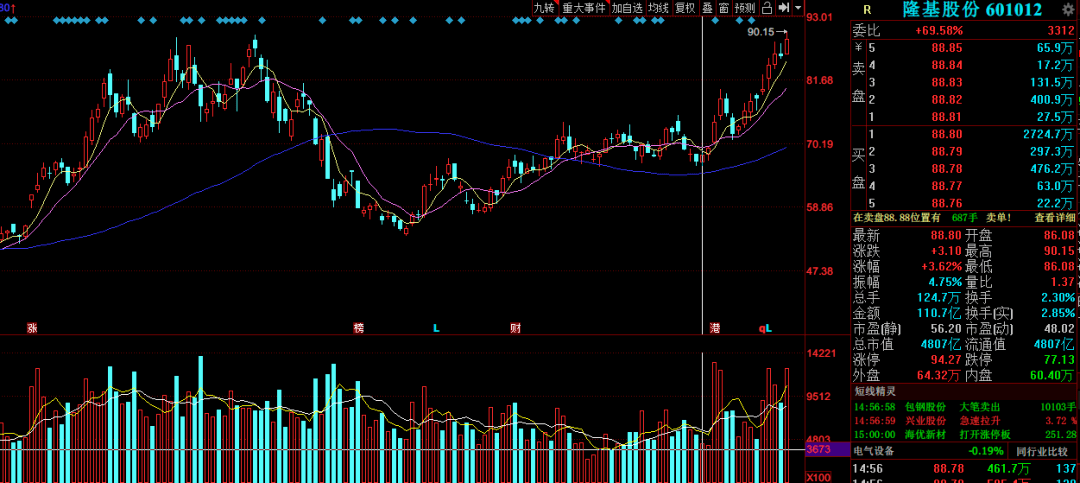The image size is (1080, 483).
Task: Add stock via 加自选 button
Action: pos(627,8)
